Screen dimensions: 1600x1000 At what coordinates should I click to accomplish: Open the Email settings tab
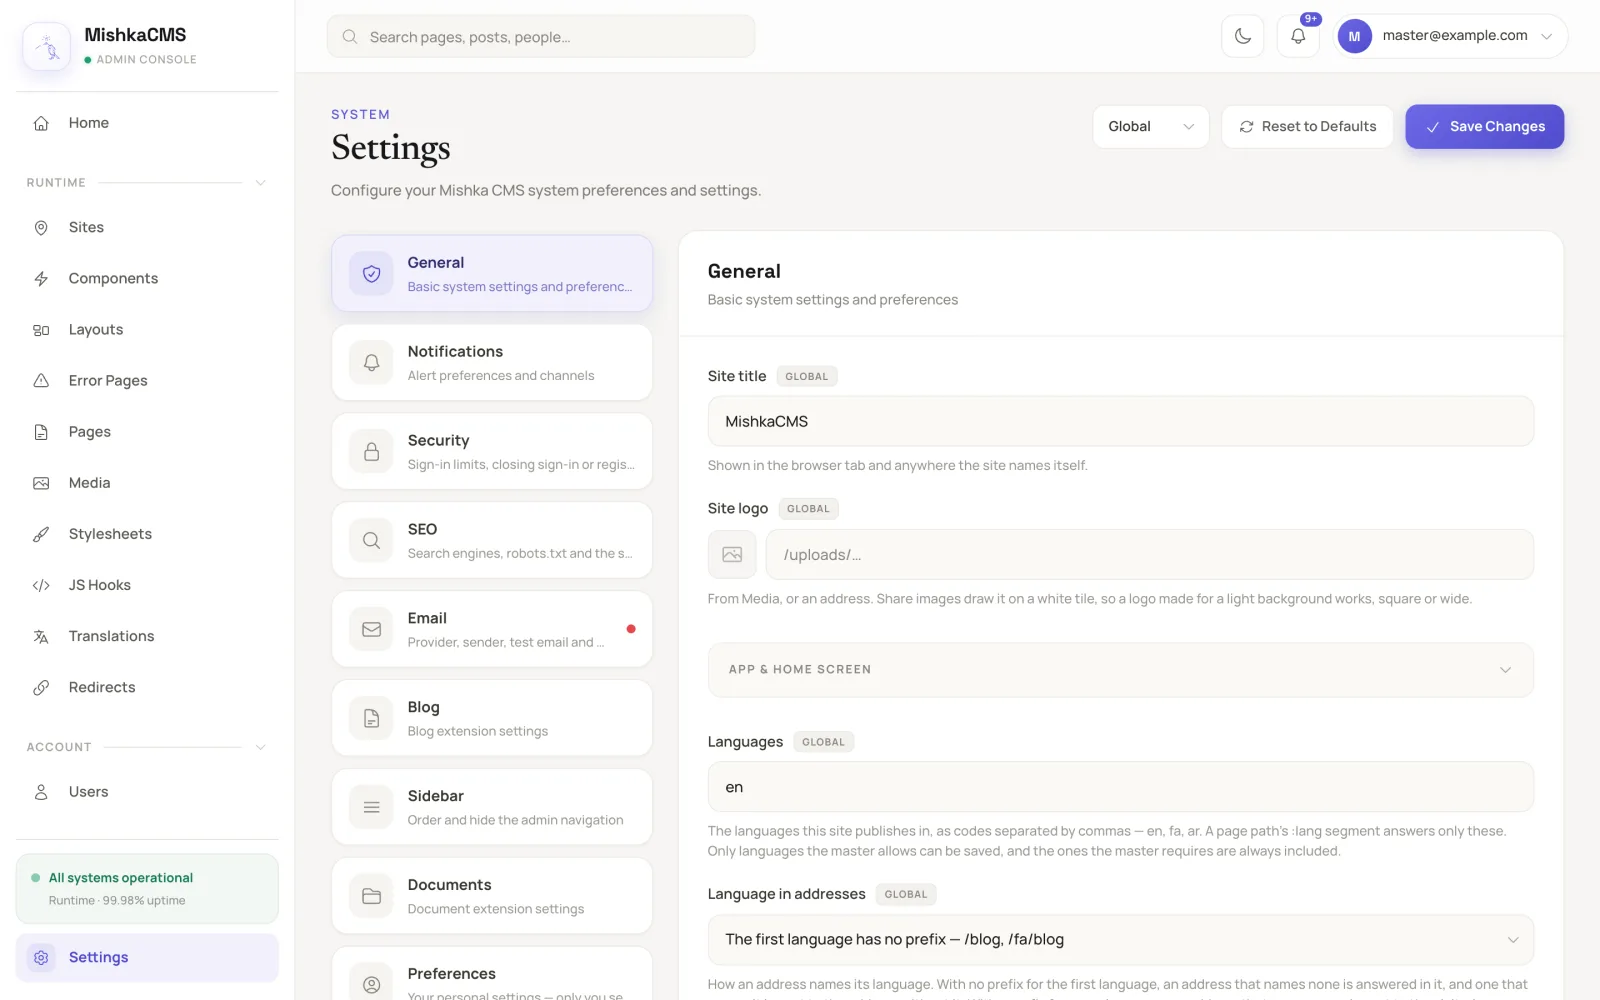[x=492, y=629]
